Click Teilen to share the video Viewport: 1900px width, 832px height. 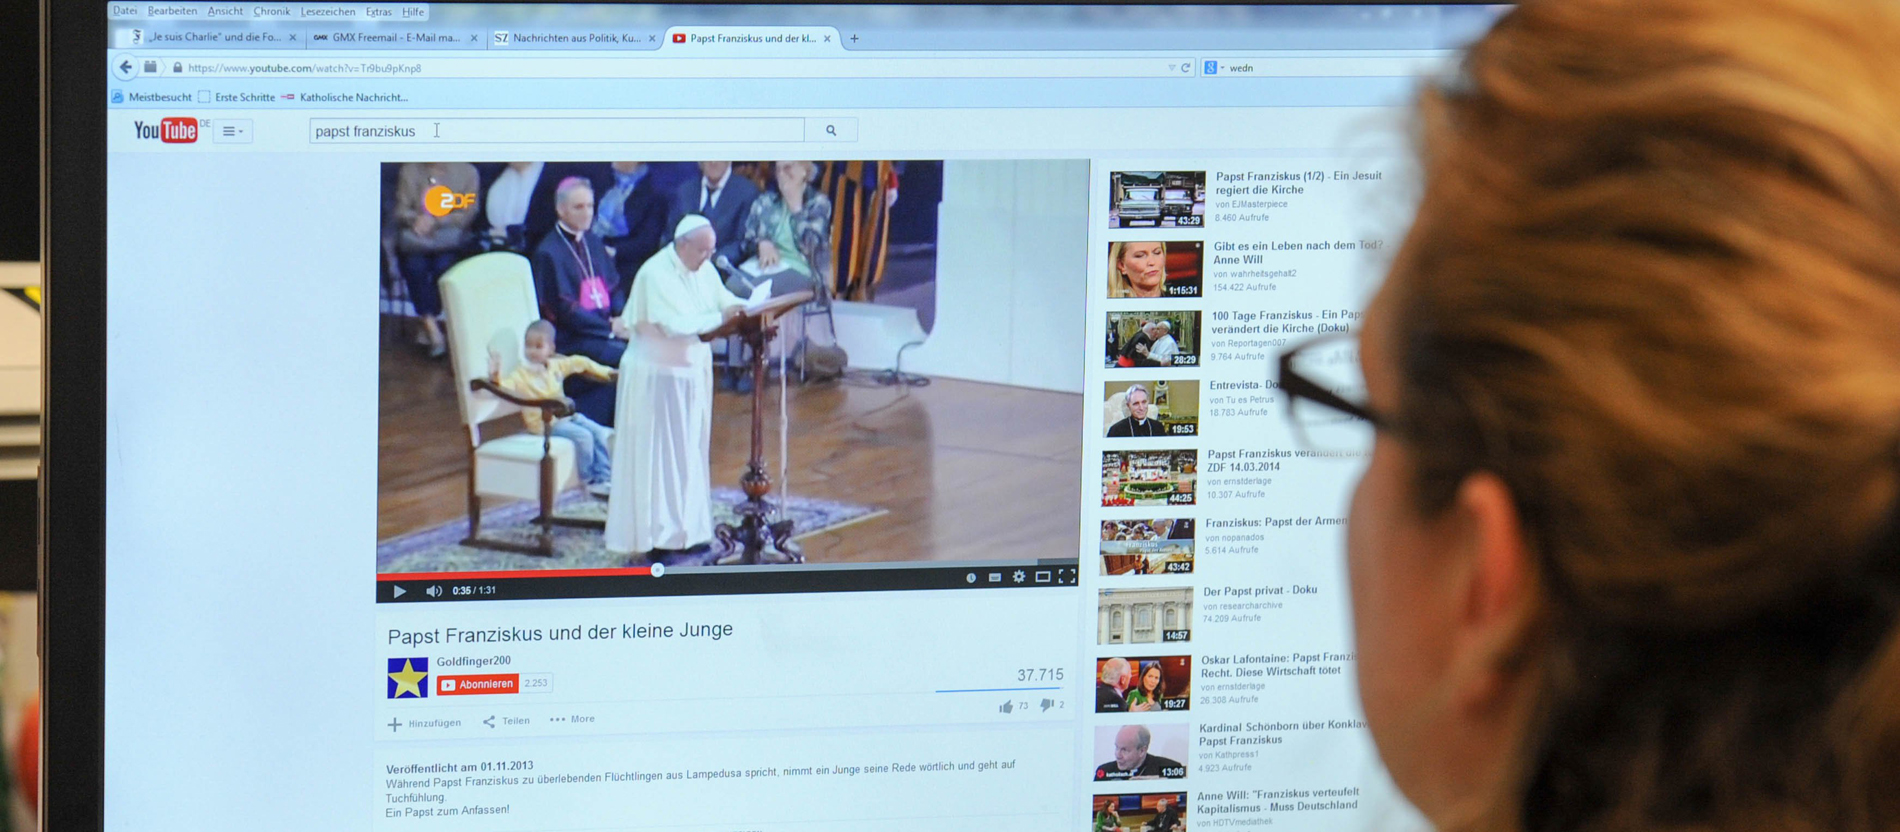click(506, 721)
